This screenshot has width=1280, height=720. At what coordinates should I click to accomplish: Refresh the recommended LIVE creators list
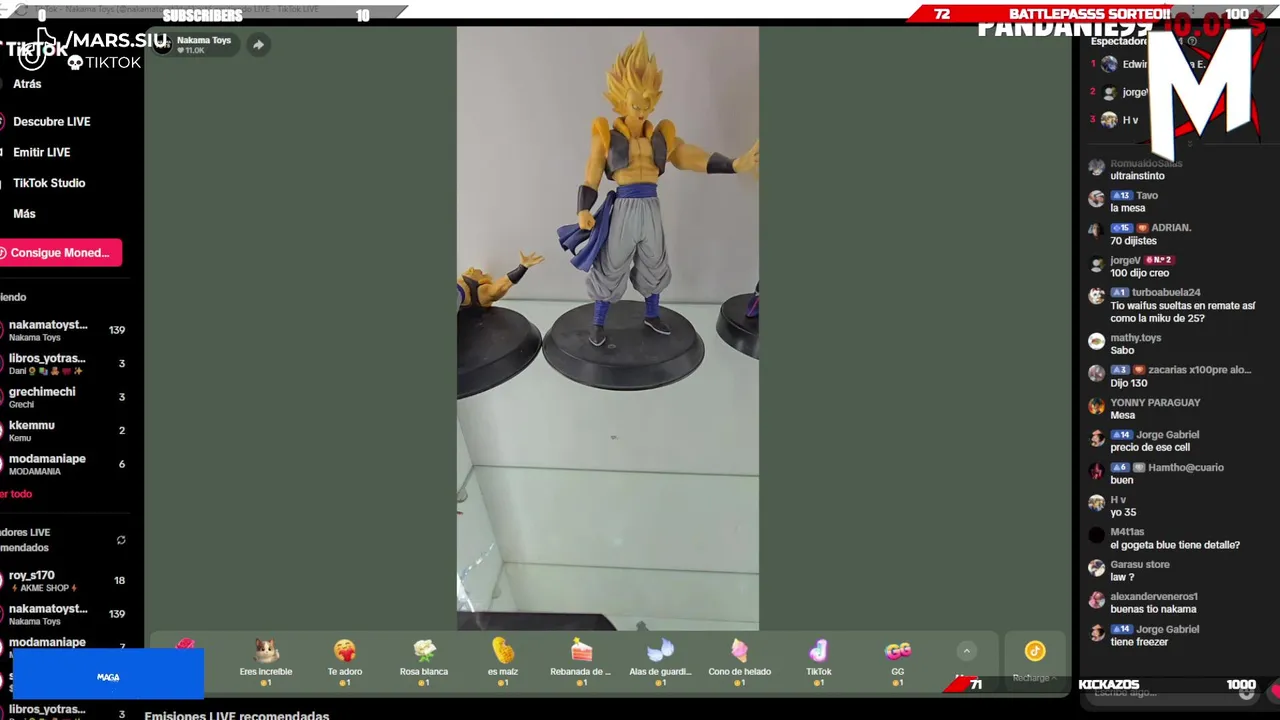tap(121, 540)
